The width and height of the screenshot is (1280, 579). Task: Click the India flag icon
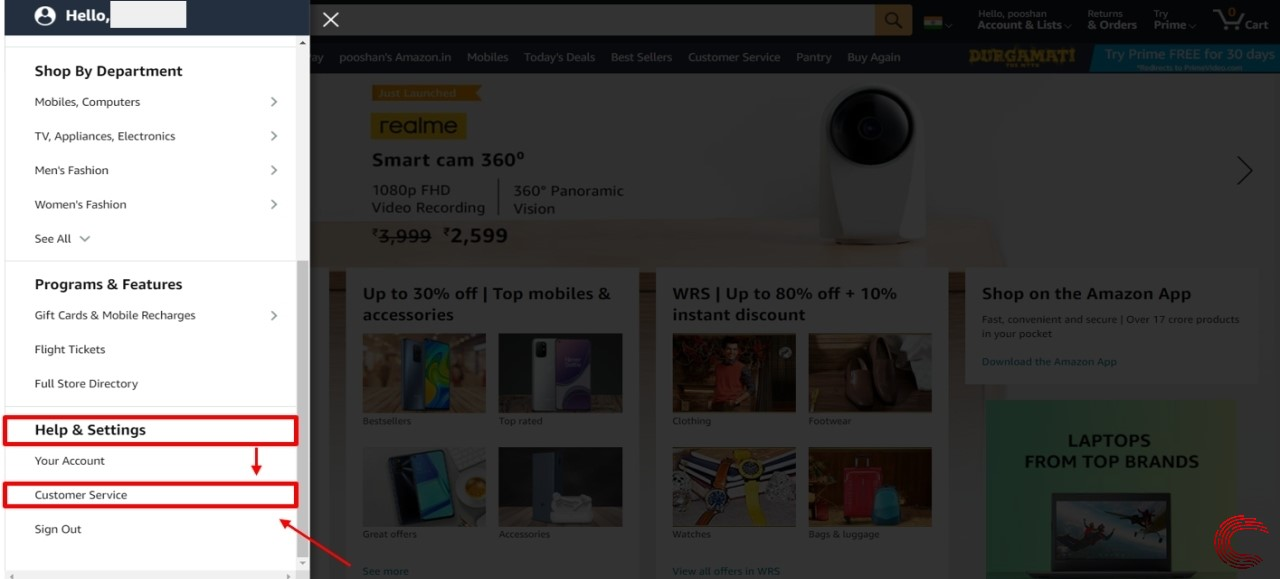[x=933, y=22]
